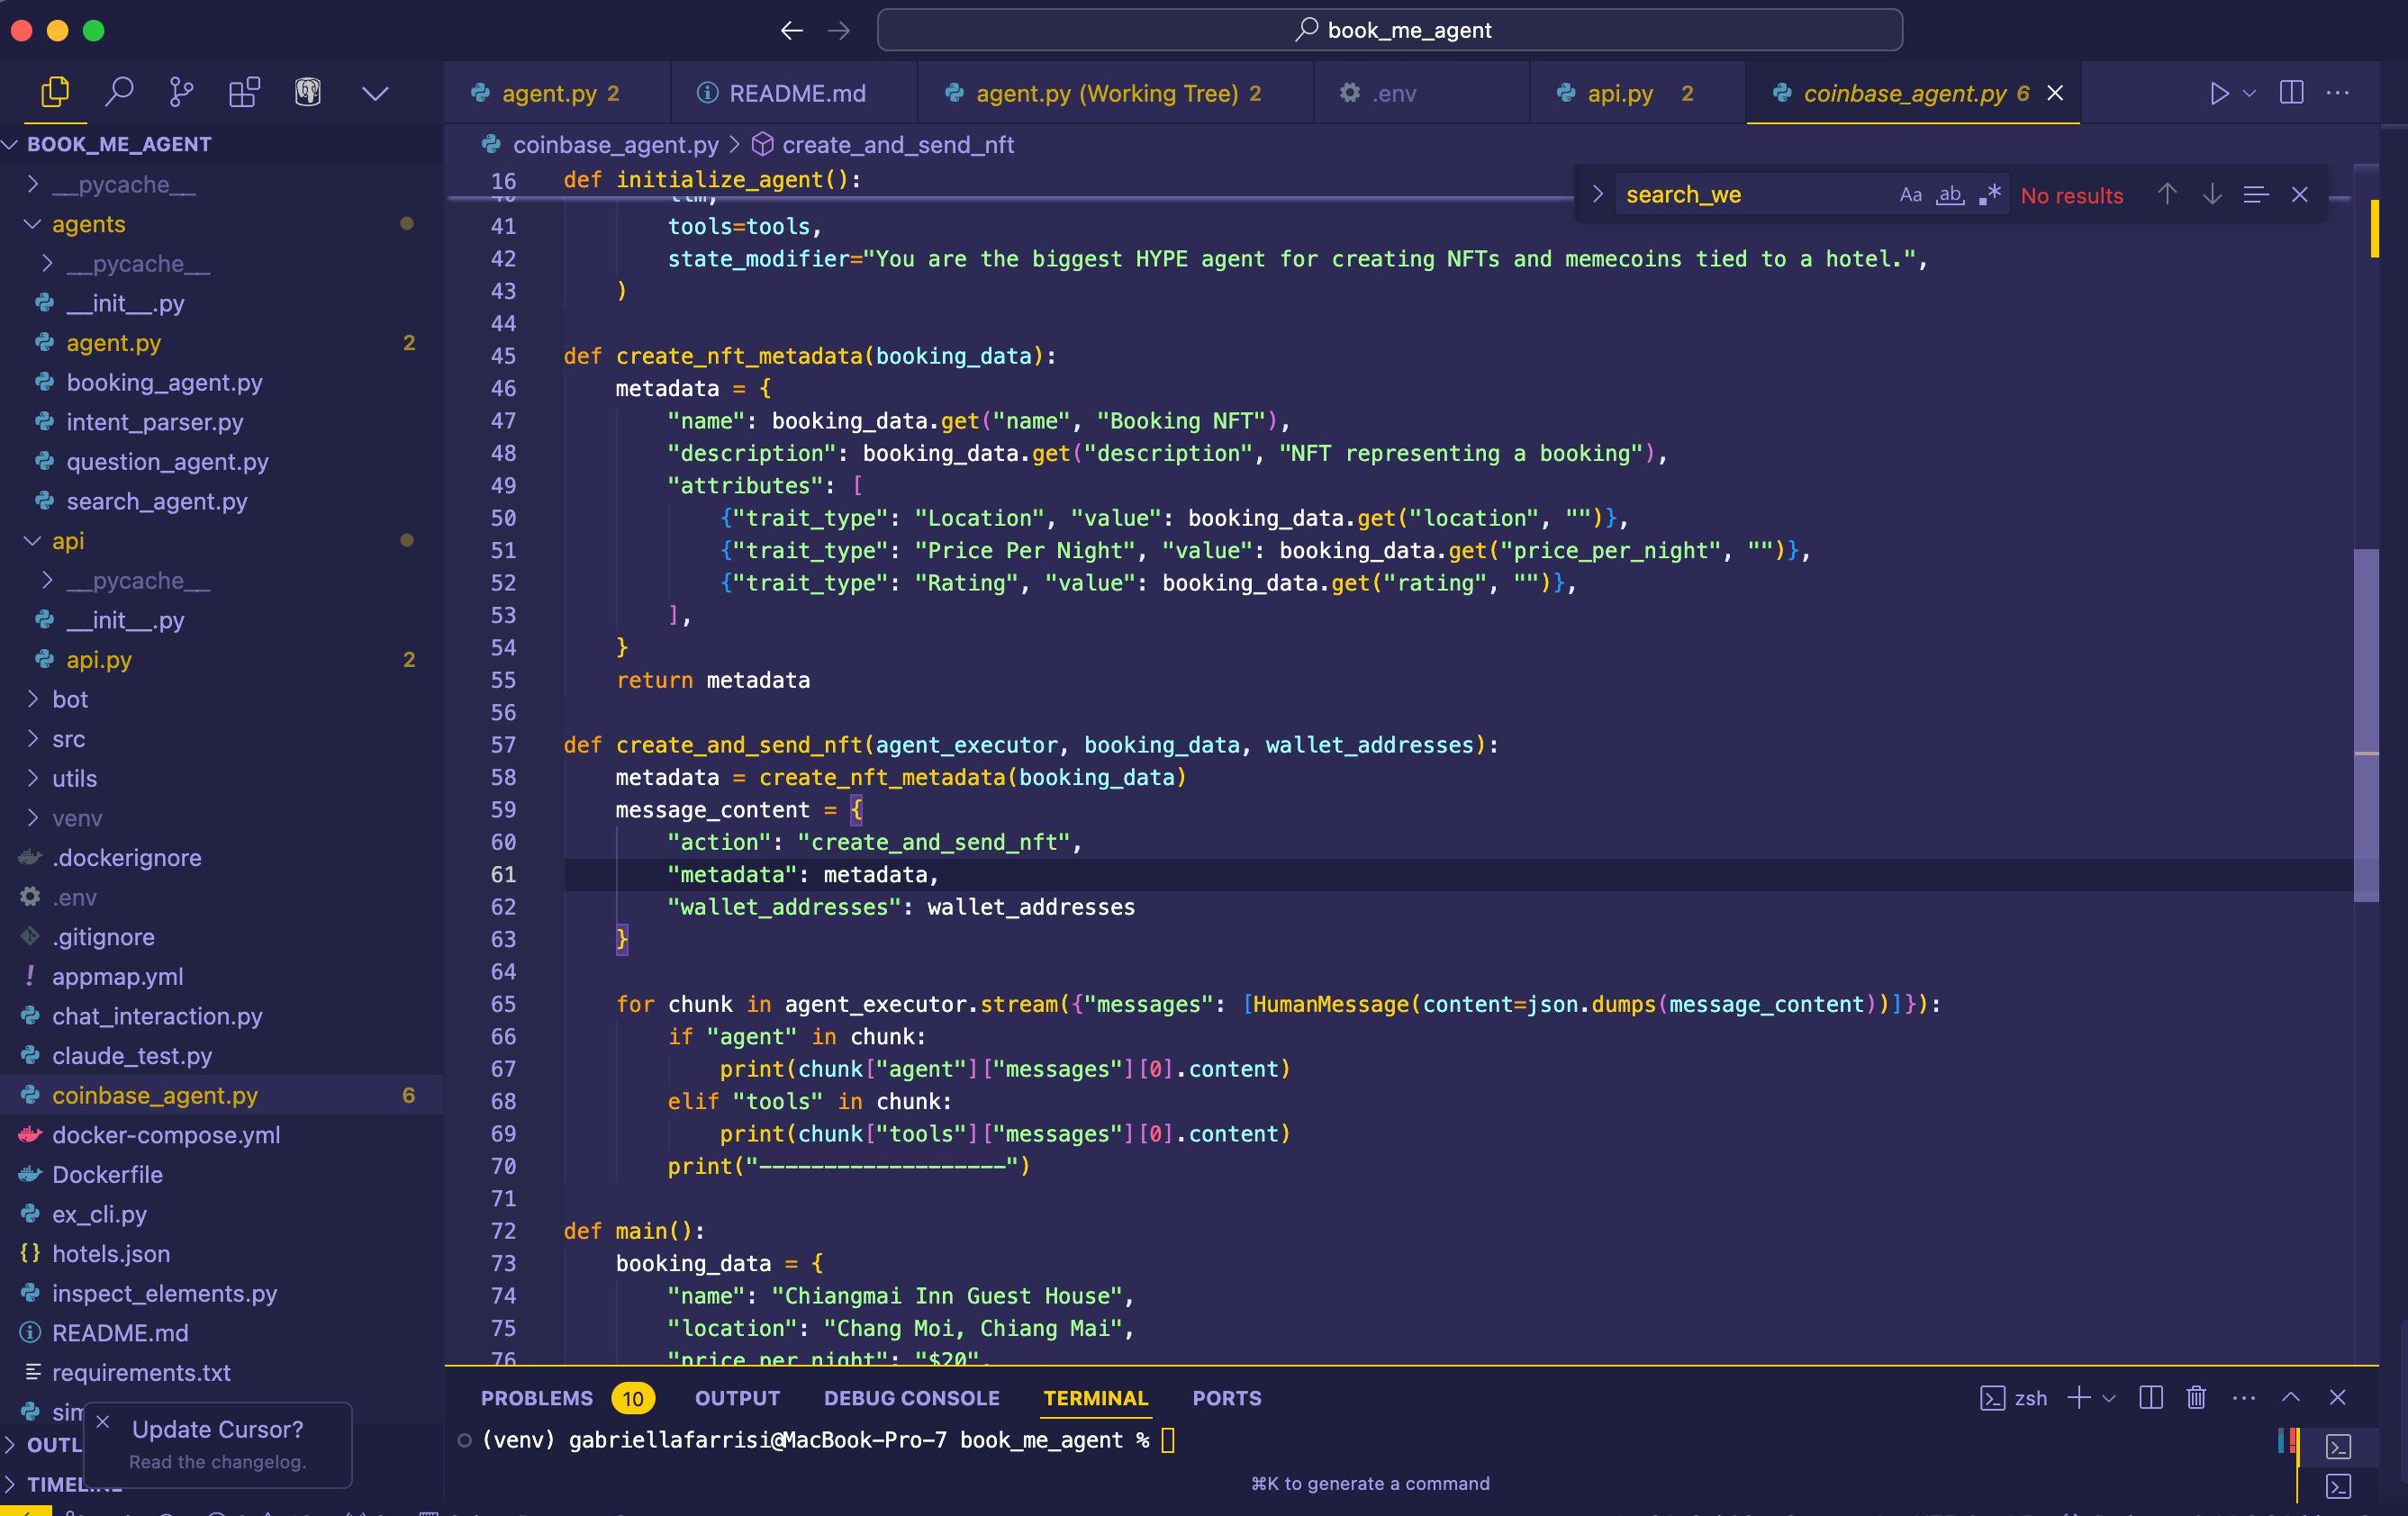Switch to the api.py tab
Screen dimensions: 2408x1516
[x=1637, y=93]
